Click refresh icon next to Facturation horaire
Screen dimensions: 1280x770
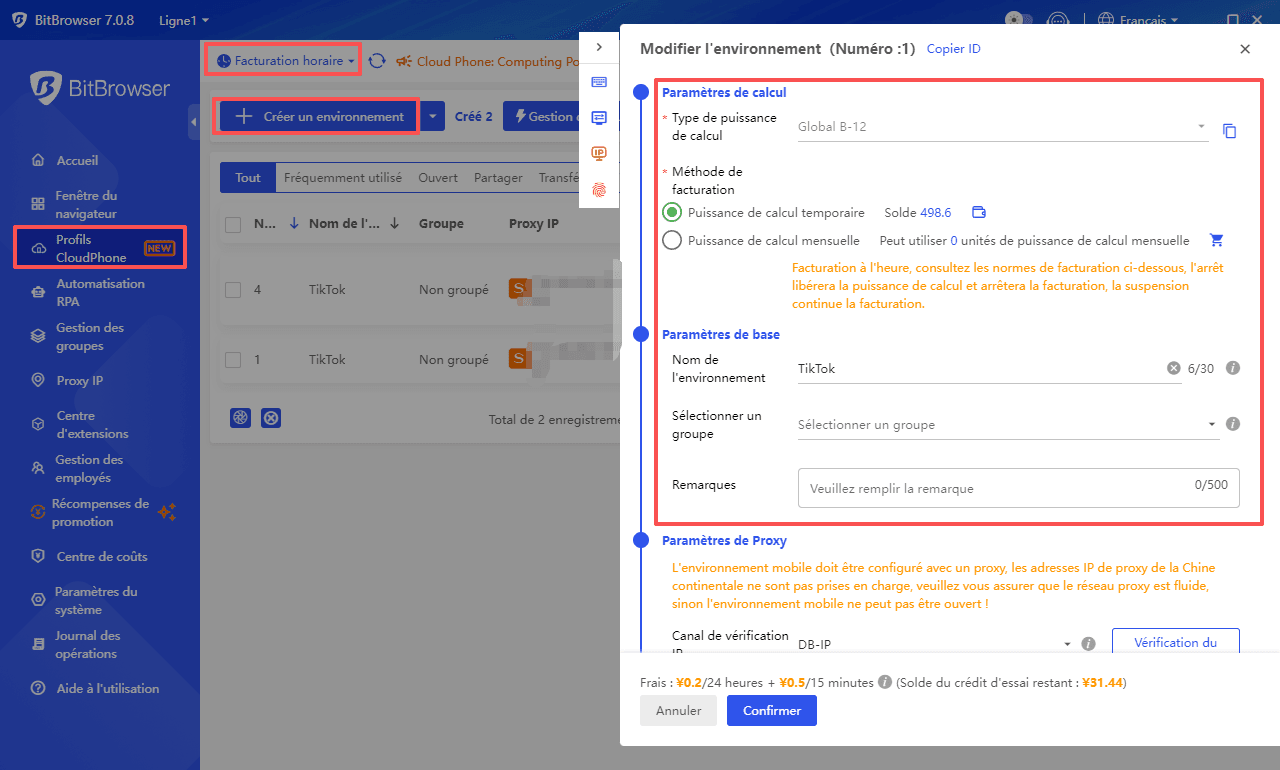point(377,61)
